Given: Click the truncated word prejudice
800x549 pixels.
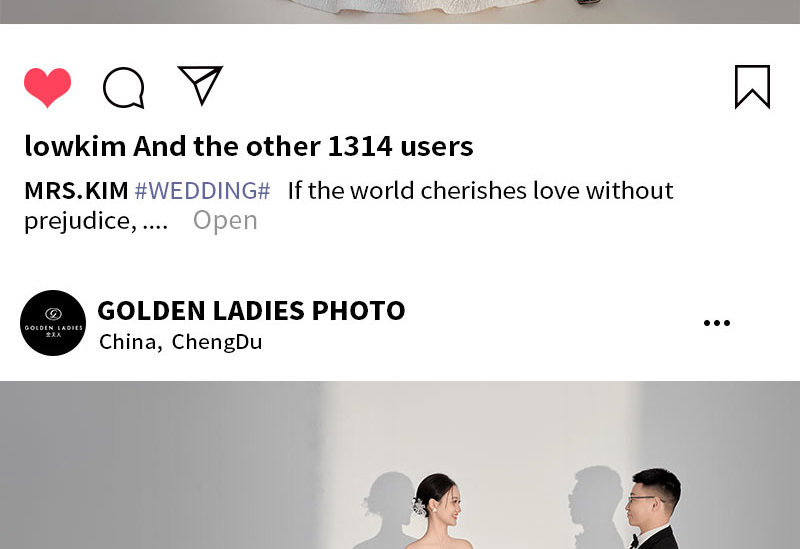Looking at the screenshot, I should (x=80, y=221).
